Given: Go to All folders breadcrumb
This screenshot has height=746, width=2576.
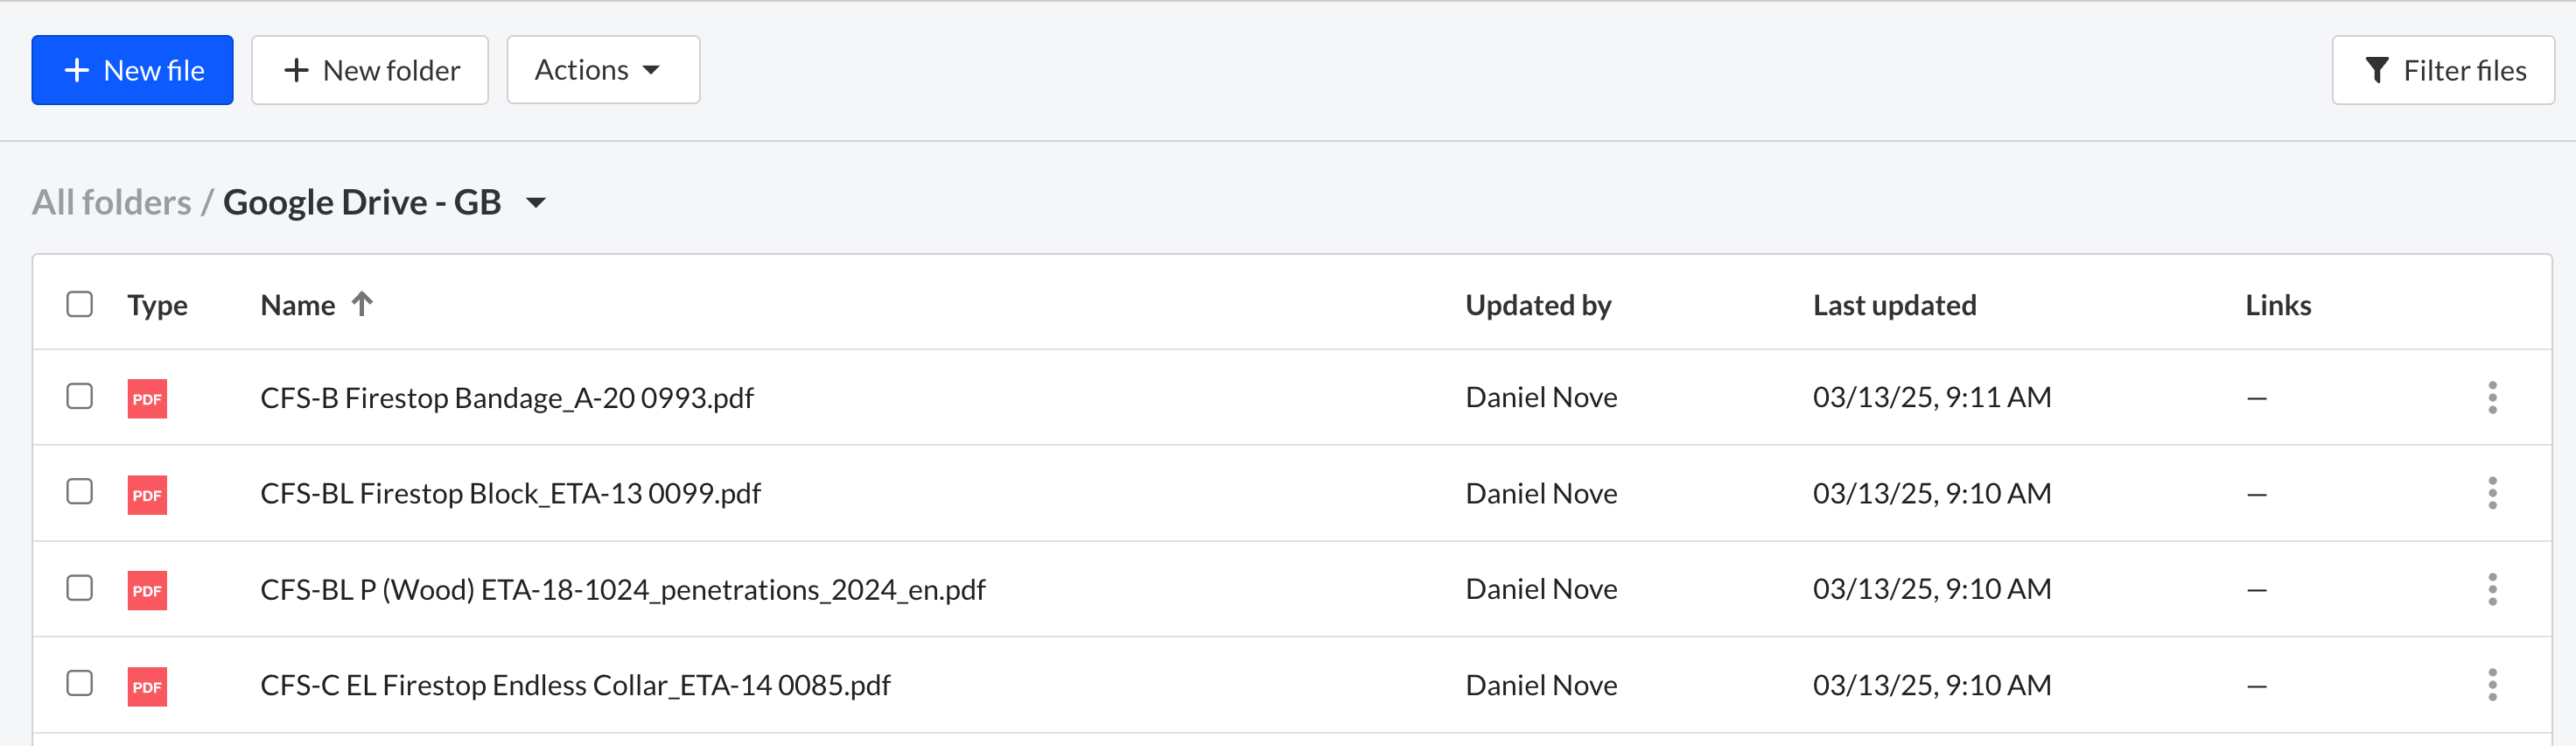Looking at the screenshot, I should 111,202.
